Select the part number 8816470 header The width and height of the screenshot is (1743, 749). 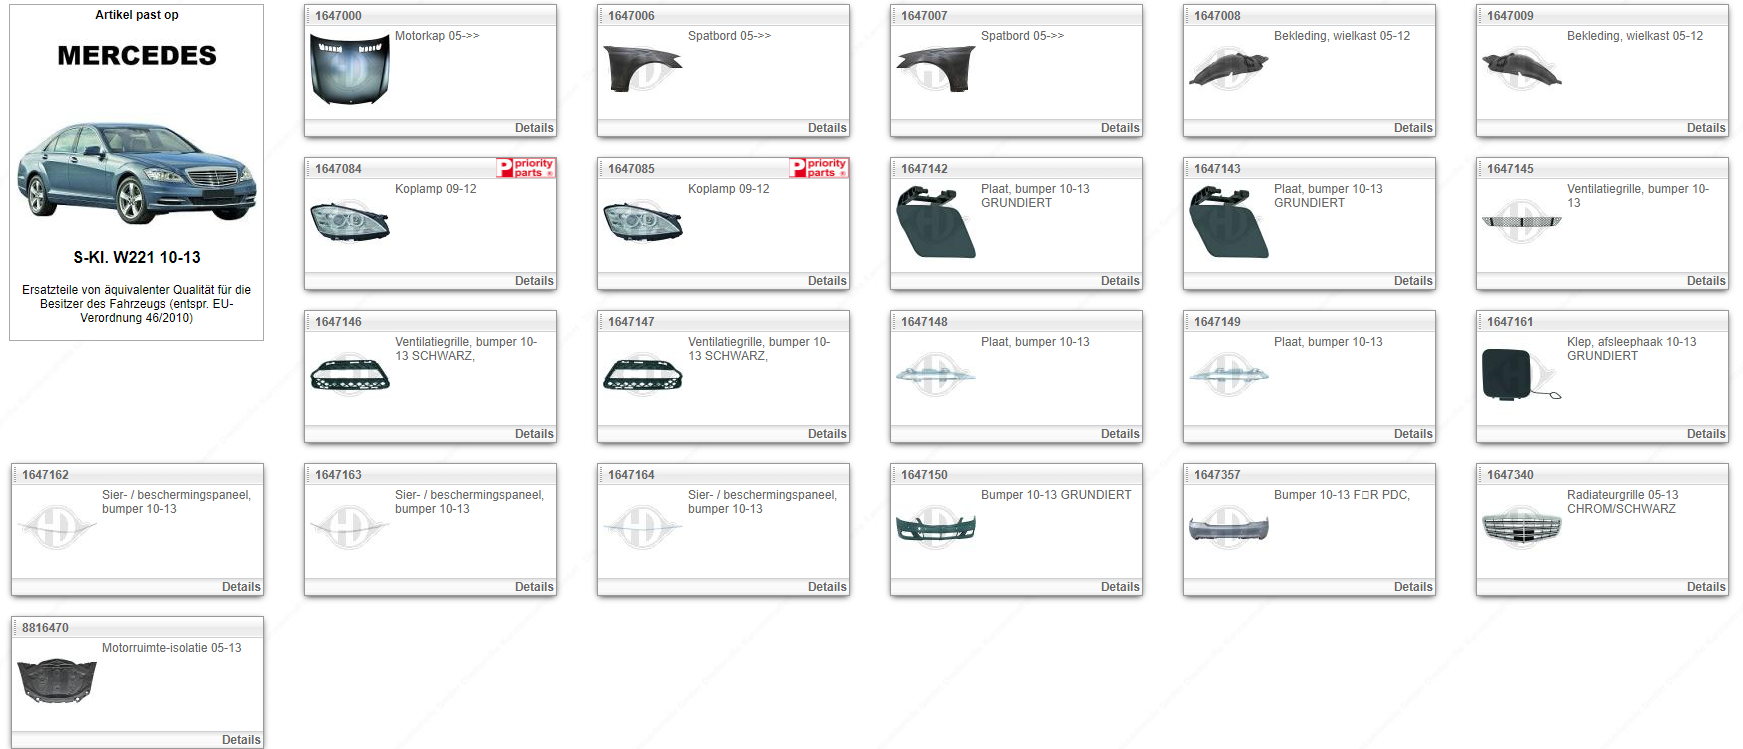pyautogui.click(x=45, y=628)
